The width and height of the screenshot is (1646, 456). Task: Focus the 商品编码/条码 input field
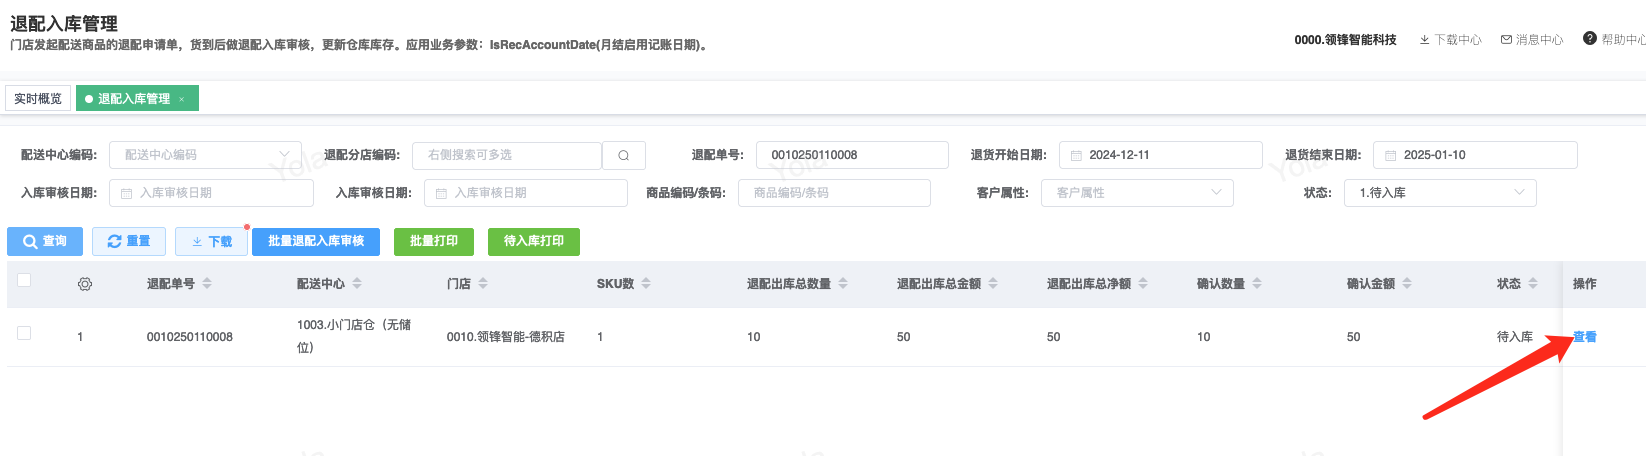pyautogui.click(x=834, y=193)
